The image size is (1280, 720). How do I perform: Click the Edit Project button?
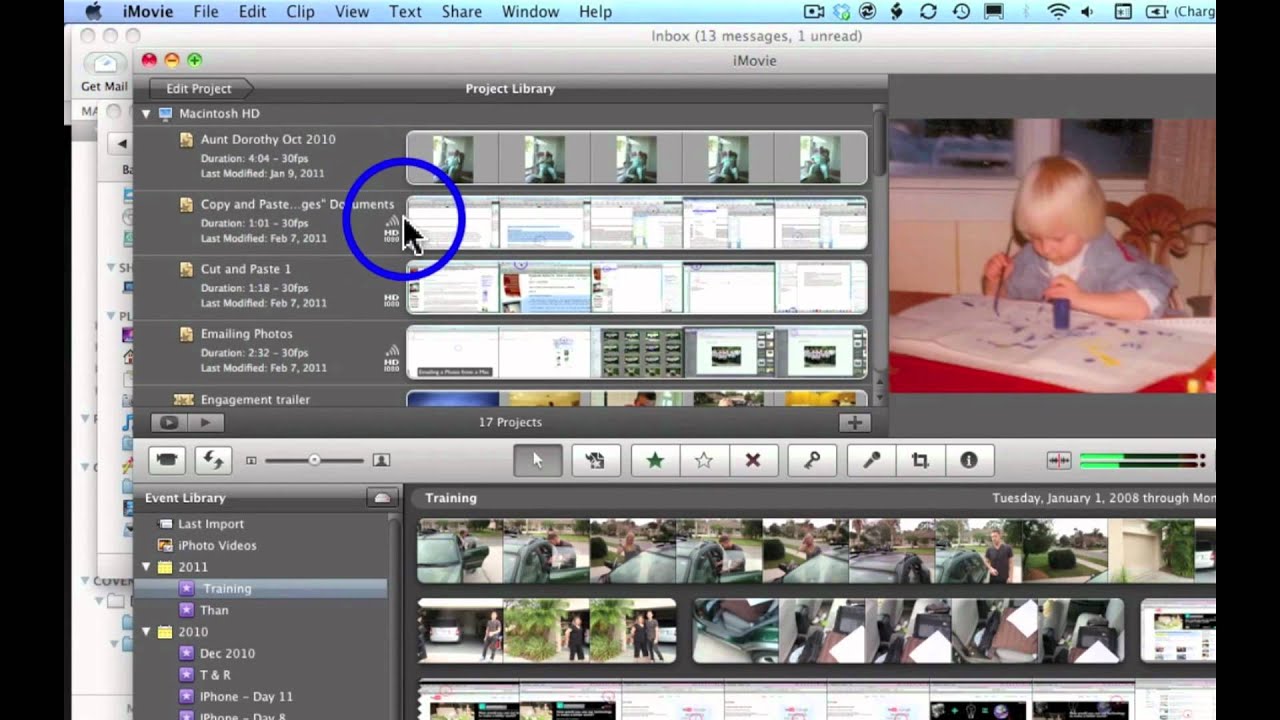pyautogui.click(x=198, y=89)
